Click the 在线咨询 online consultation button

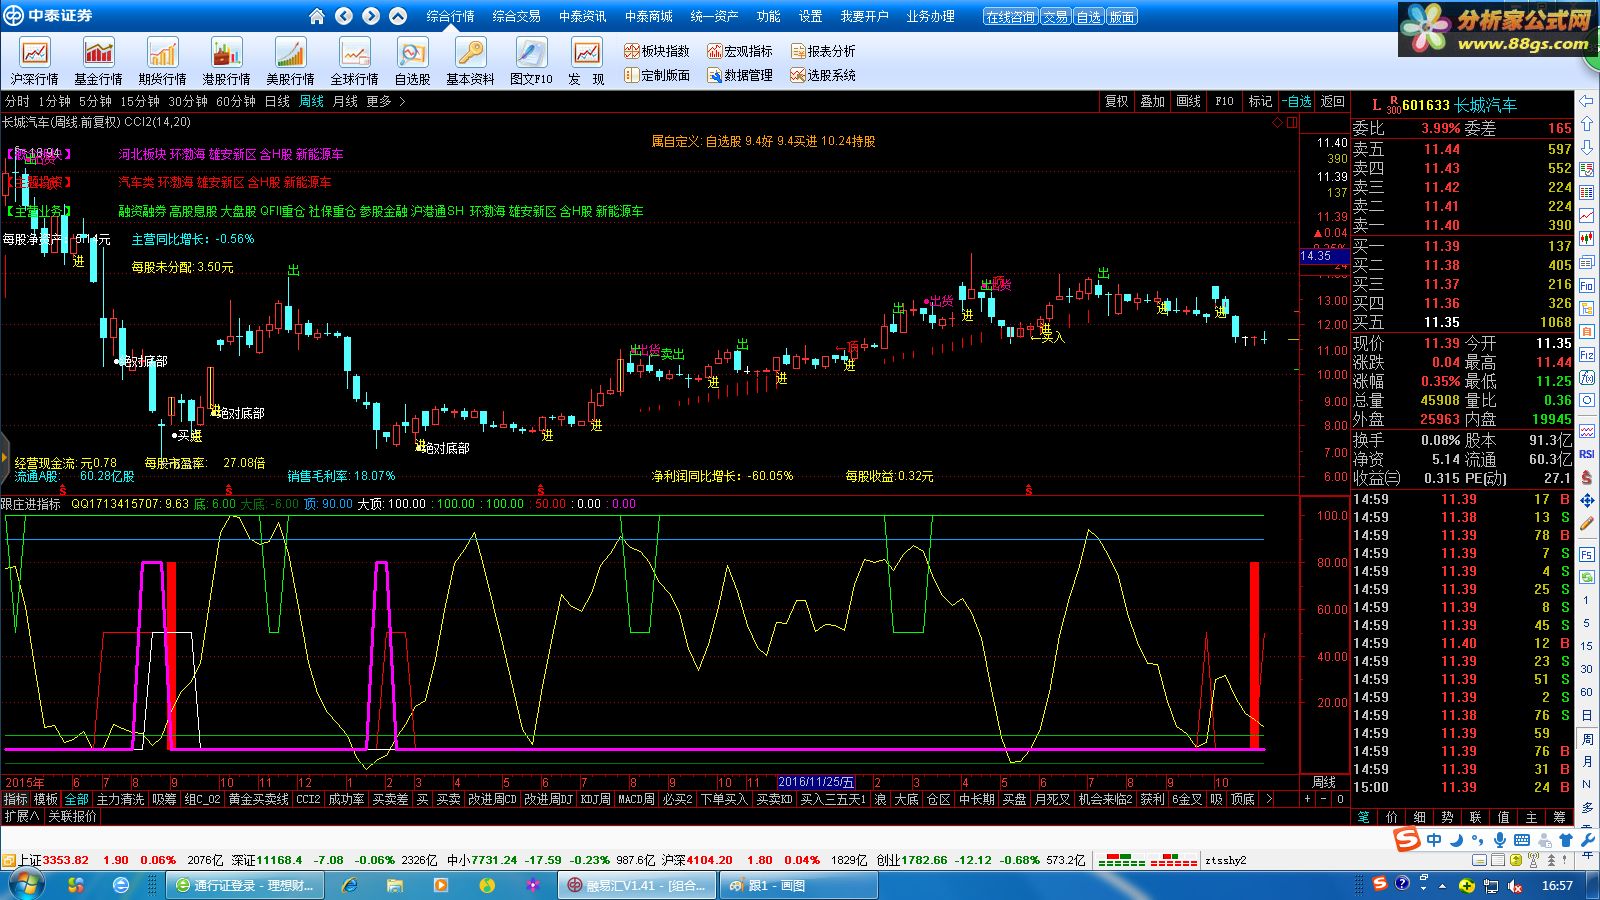[x=1009, y=17]
